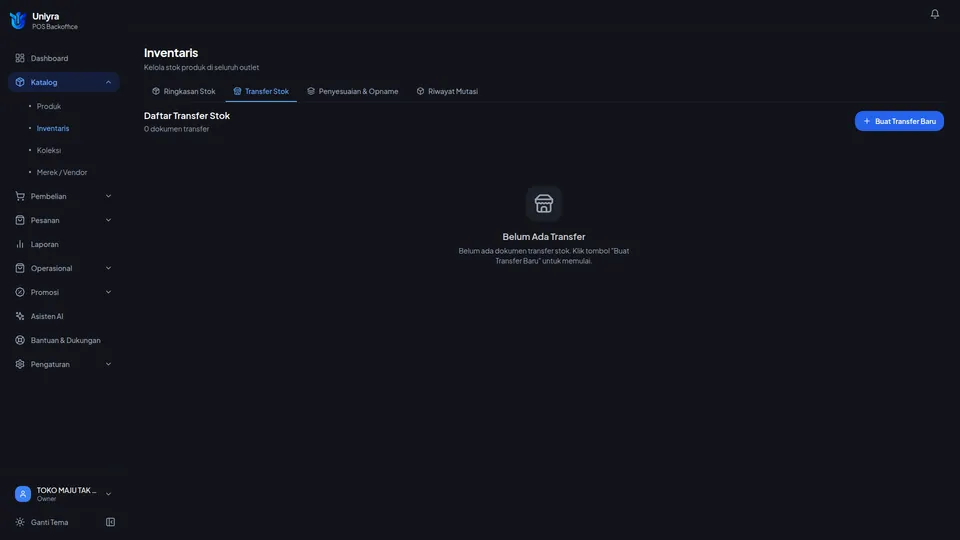Click the Pengaturan gear icon

click(x=20, y=364)
